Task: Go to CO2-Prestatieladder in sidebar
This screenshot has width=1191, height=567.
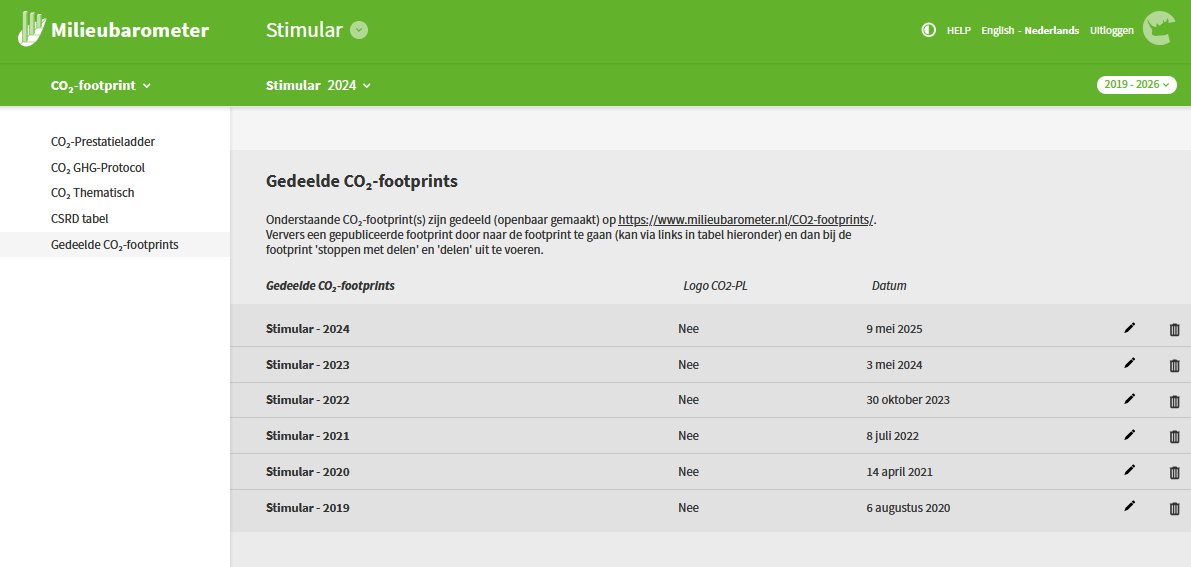Action: 103,142
